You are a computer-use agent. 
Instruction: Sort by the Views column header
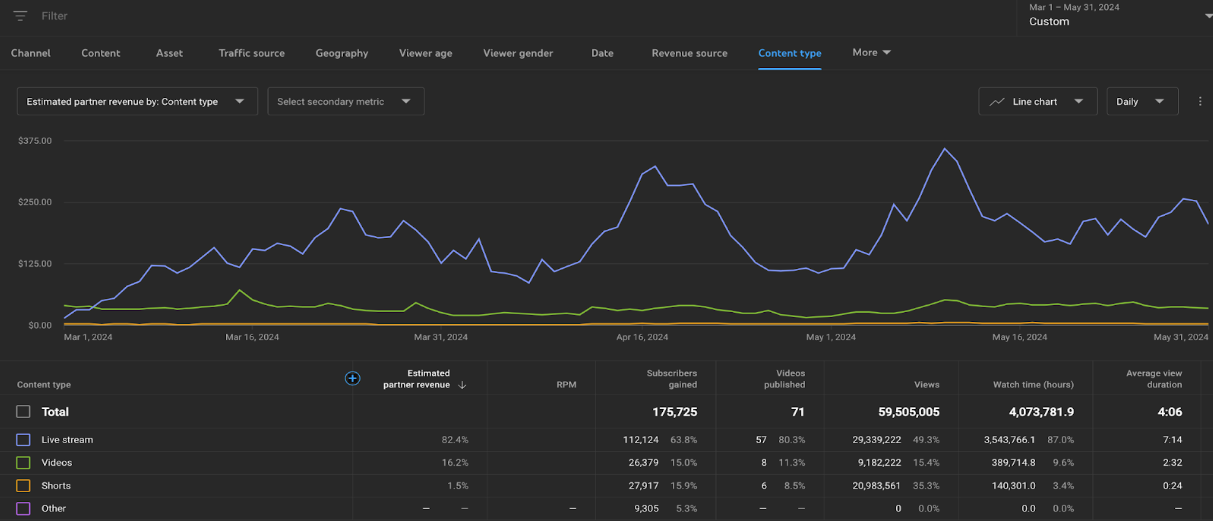click(925, 384)
